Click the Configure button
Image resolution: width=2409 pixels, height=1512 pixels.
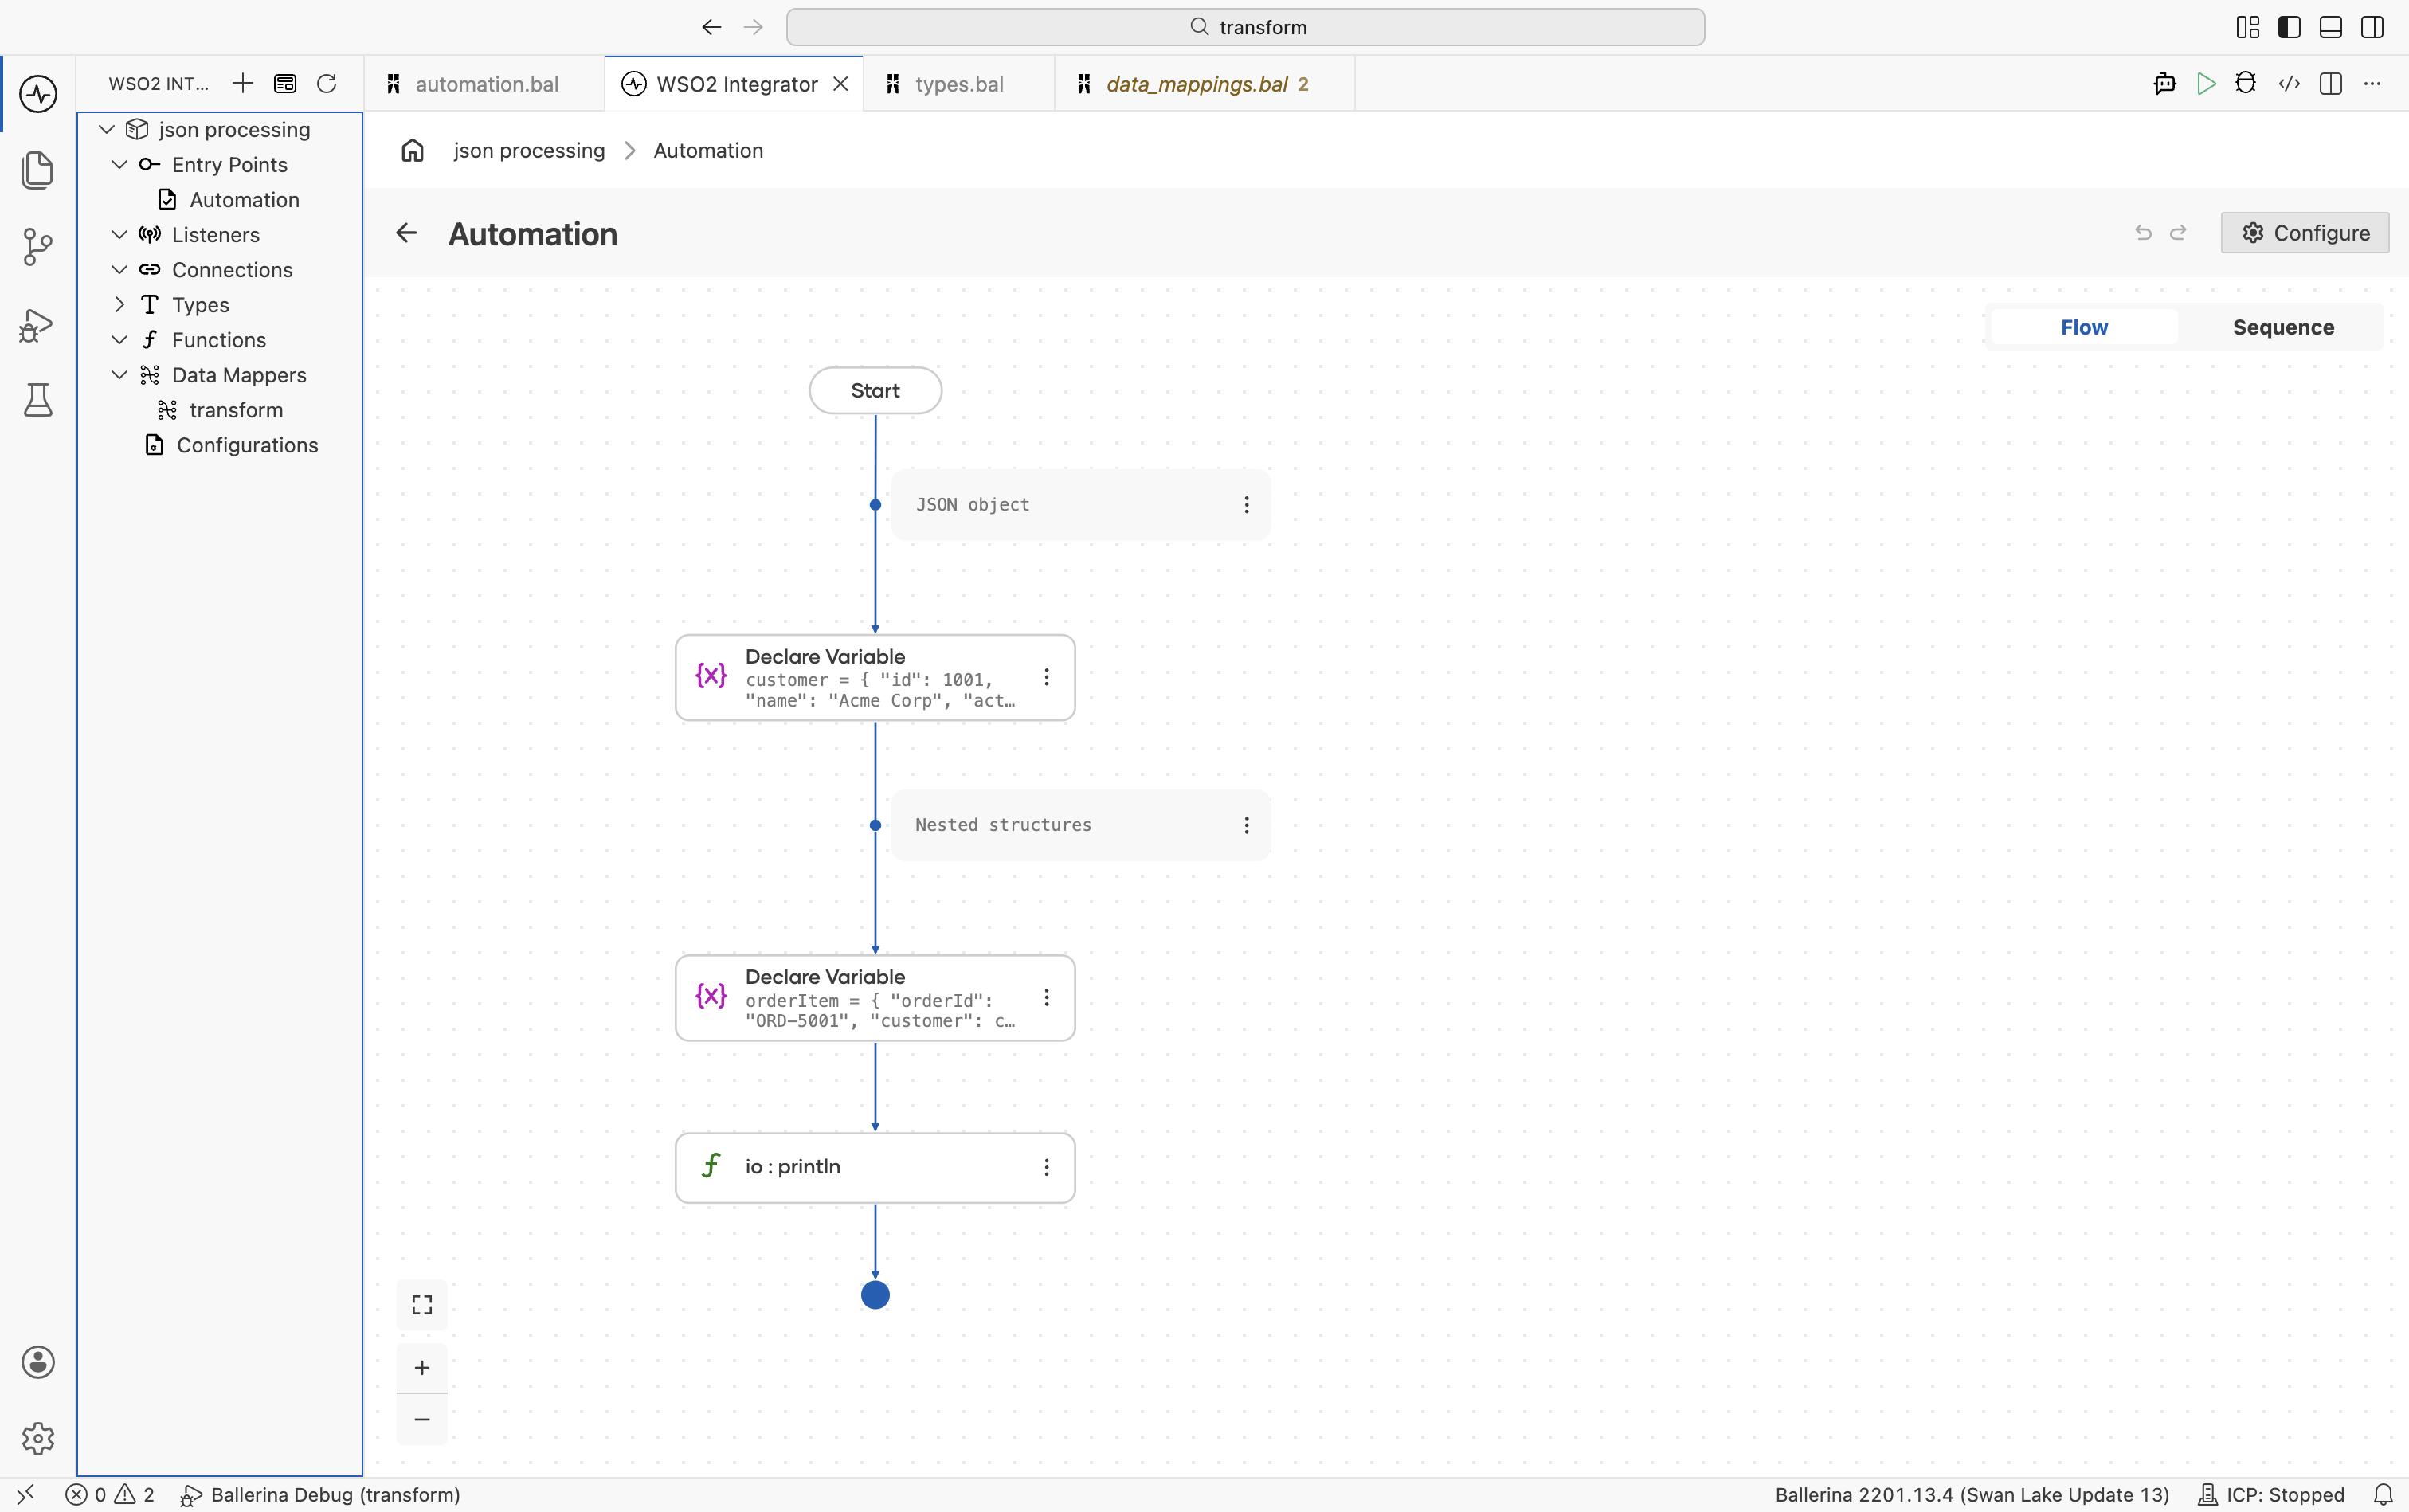click(x=2305, y=232)
